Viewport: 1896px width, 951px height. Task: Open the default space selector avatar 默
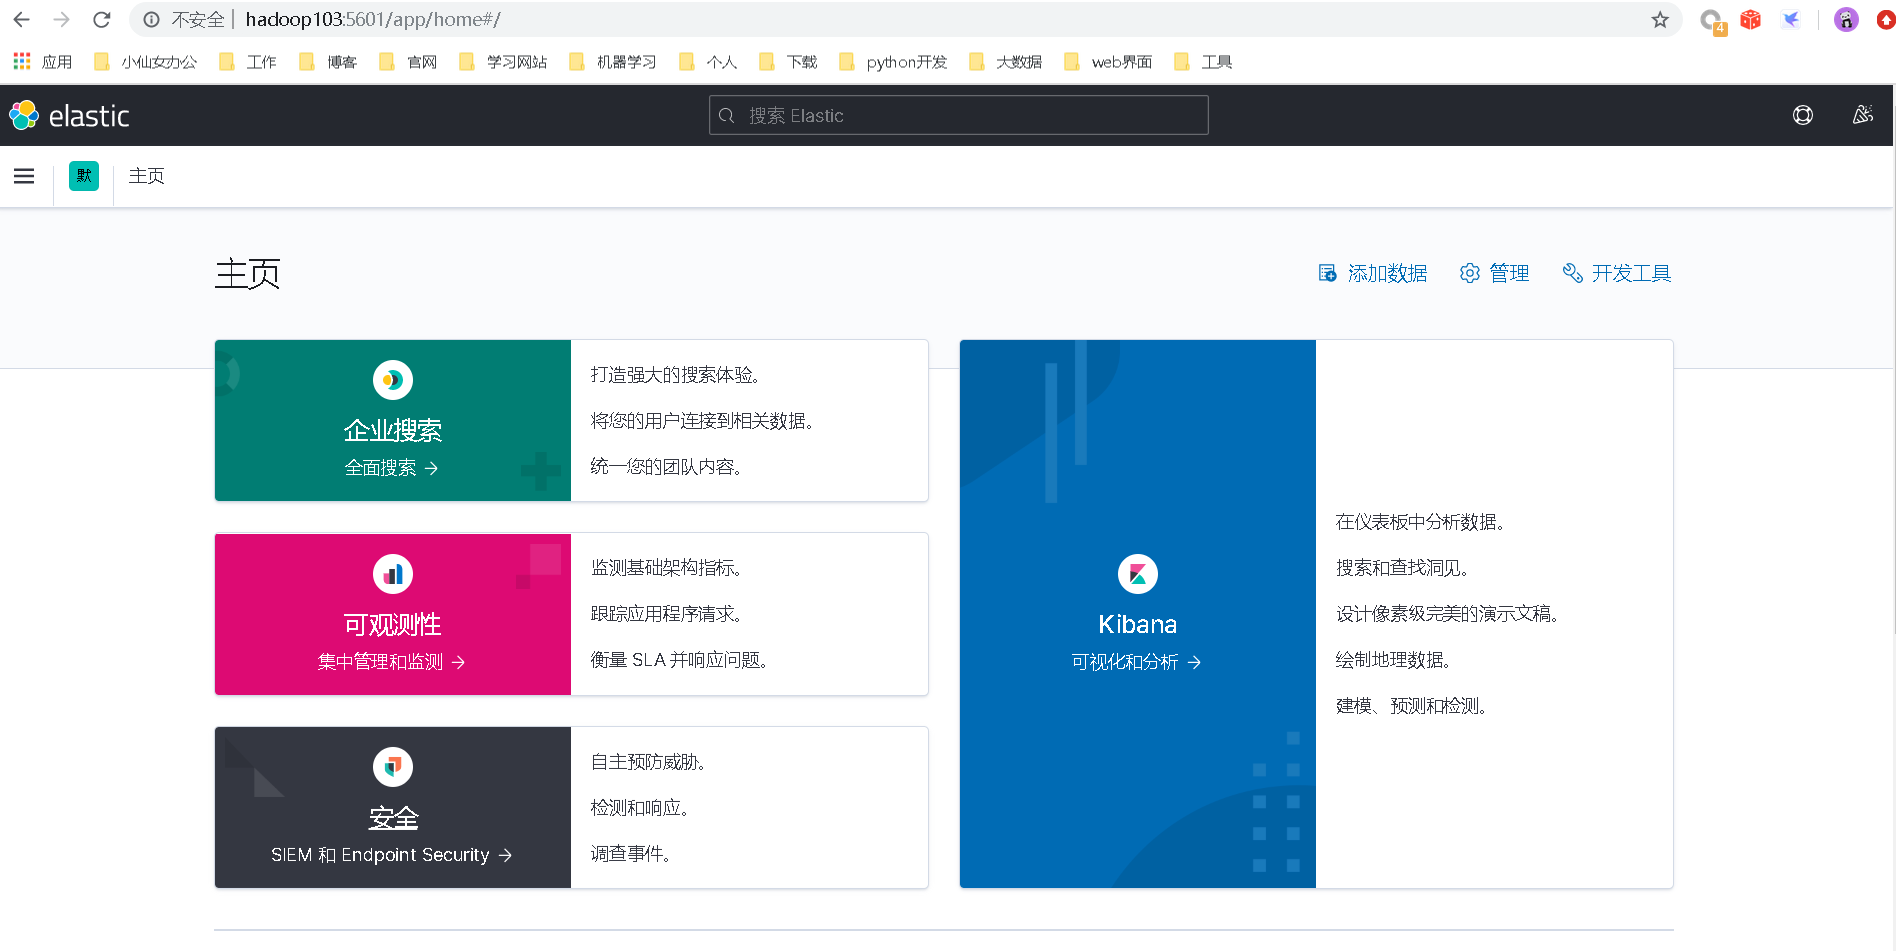tap(84, 176)
